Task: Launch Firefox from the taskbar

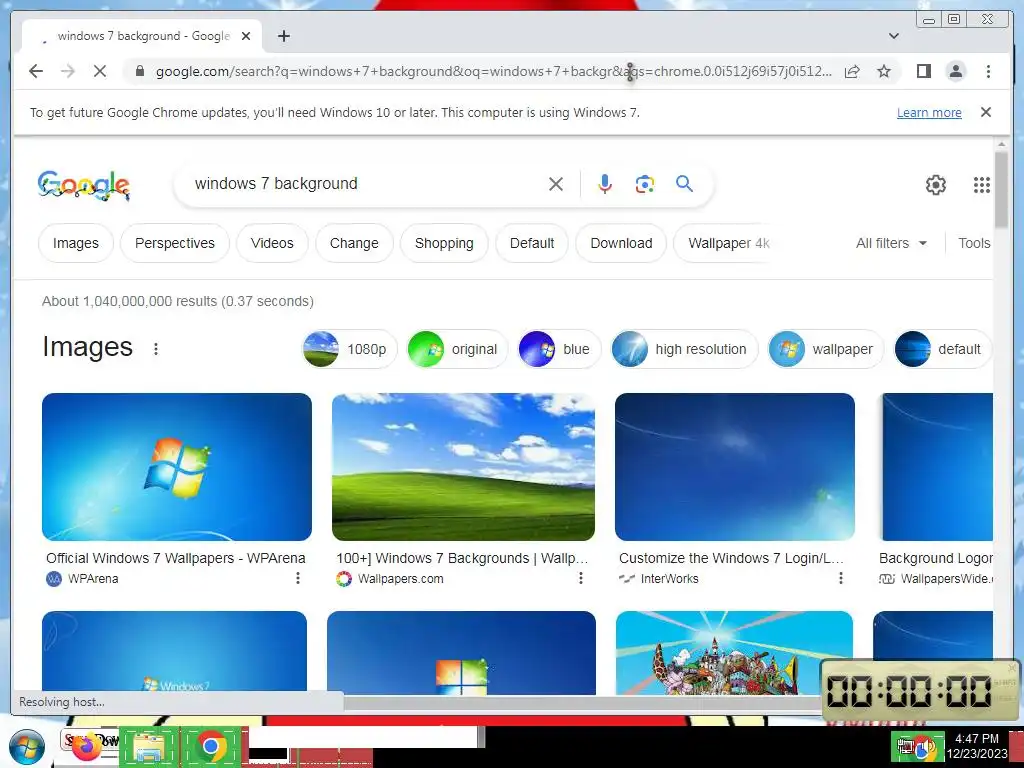Action: (87, 746)
